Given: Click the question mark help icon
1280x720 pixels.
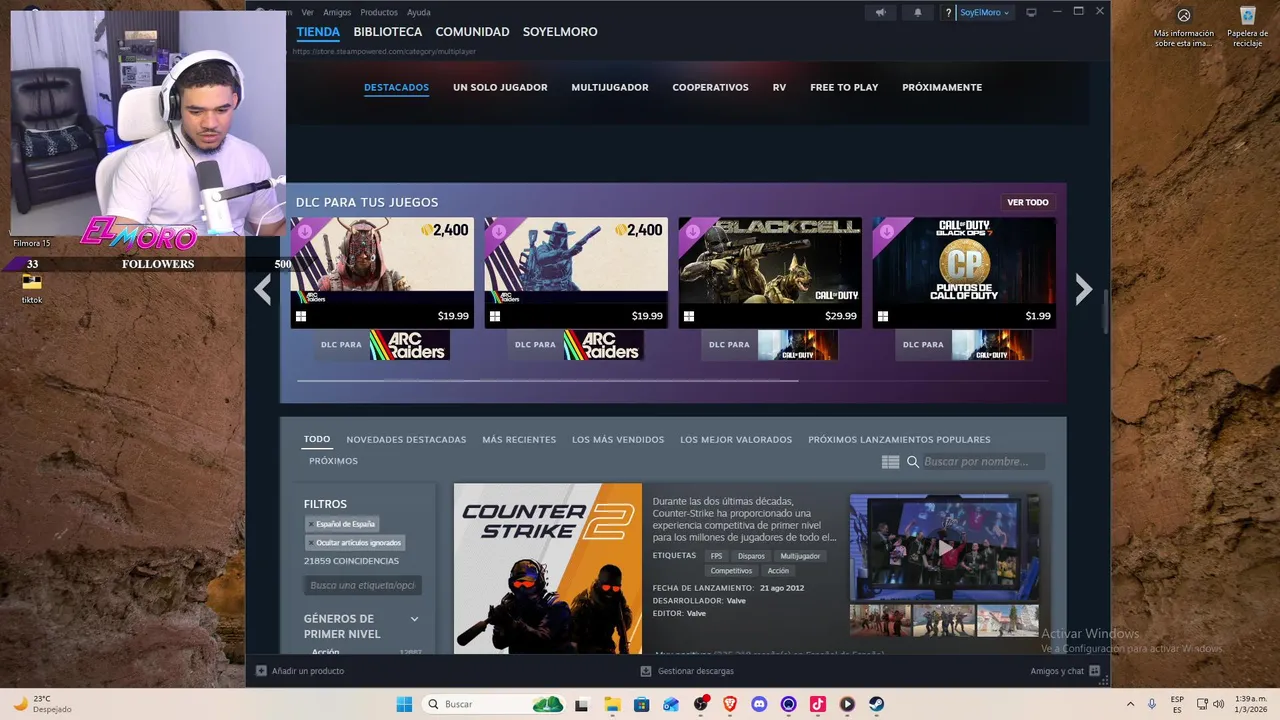Looking at the screenshot, I should pyautogui.click(x=948, y=12).
